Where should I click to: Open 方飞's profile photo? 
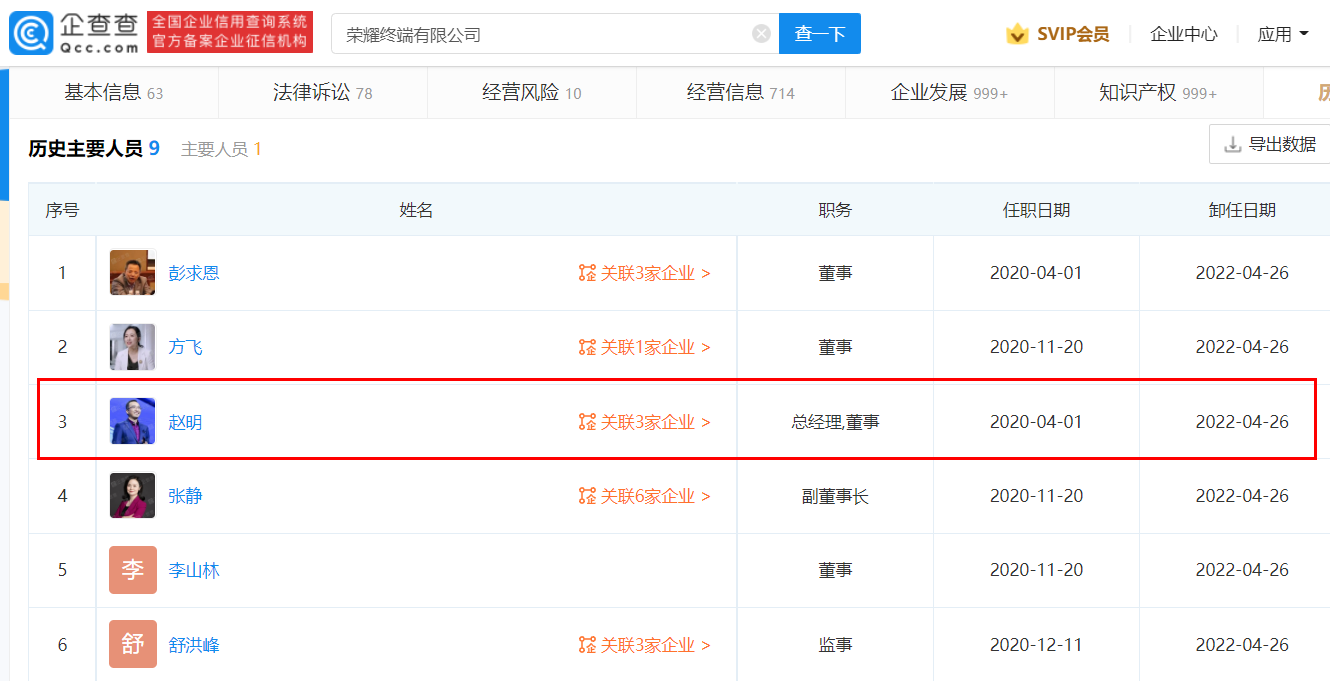pyautogui.click(x=132, y=347)
